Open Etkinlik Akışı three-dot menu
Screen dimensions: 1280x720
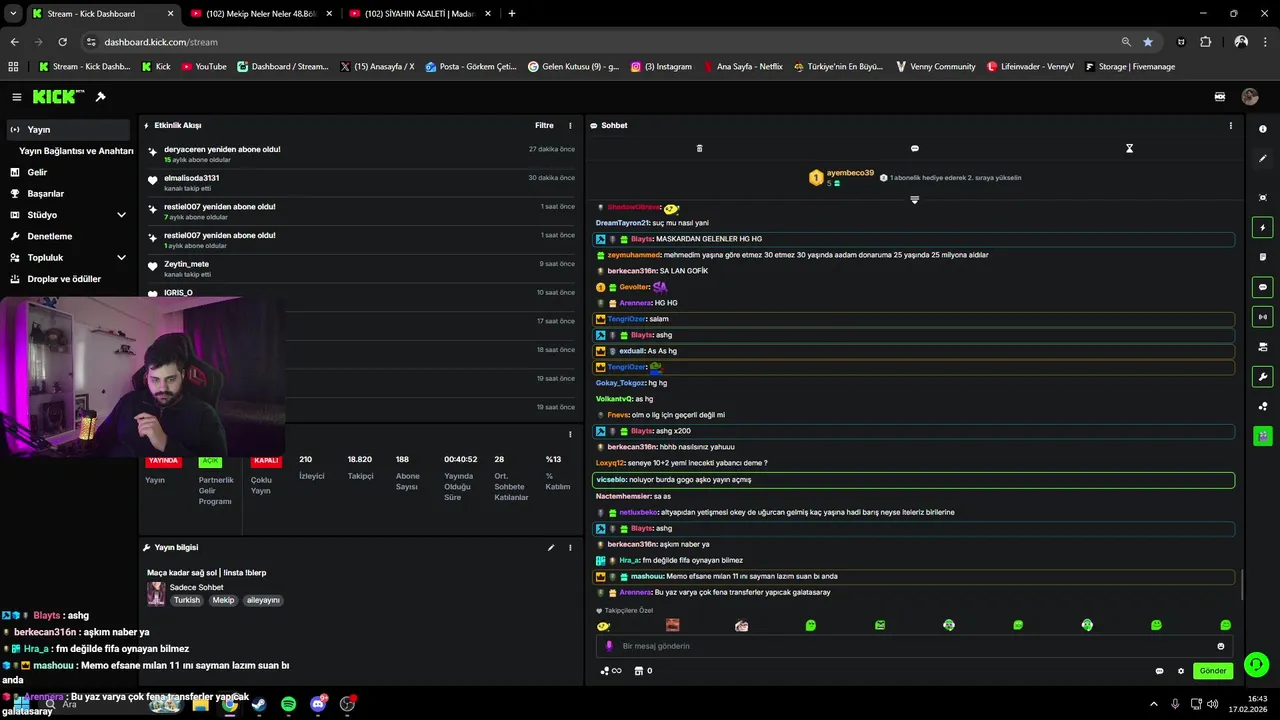click(570, 125)
